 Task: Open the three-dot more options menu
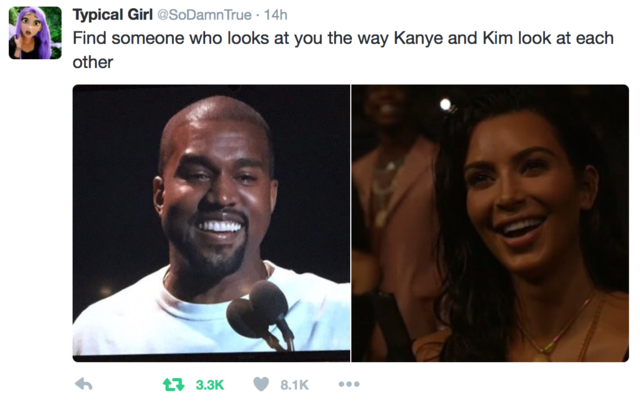[x=349, y=384]
